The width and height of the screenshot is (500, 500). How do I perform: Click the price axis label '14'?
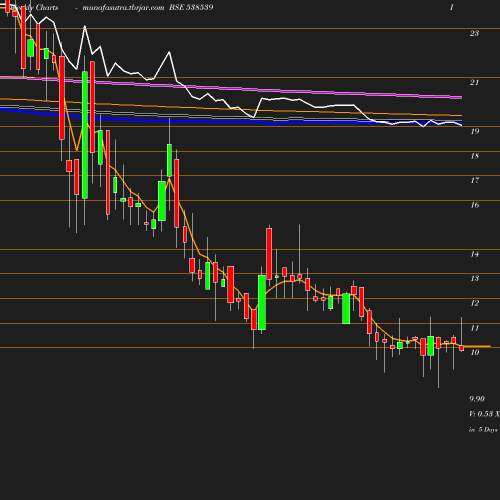(x=475, y=254)
